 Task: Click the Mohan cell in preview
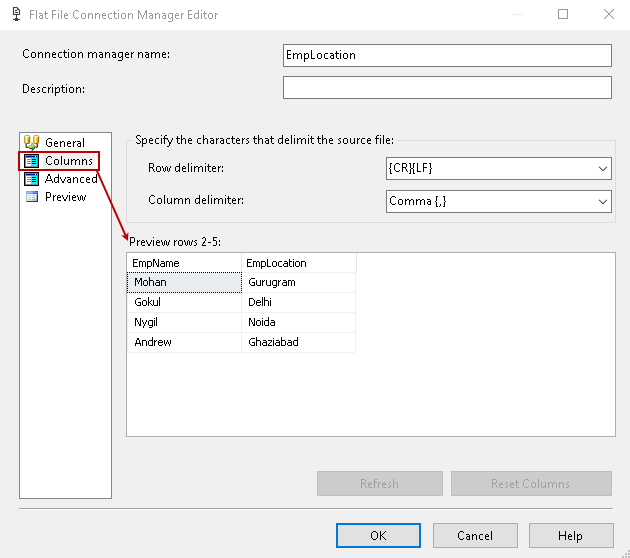tap(184, 282)
